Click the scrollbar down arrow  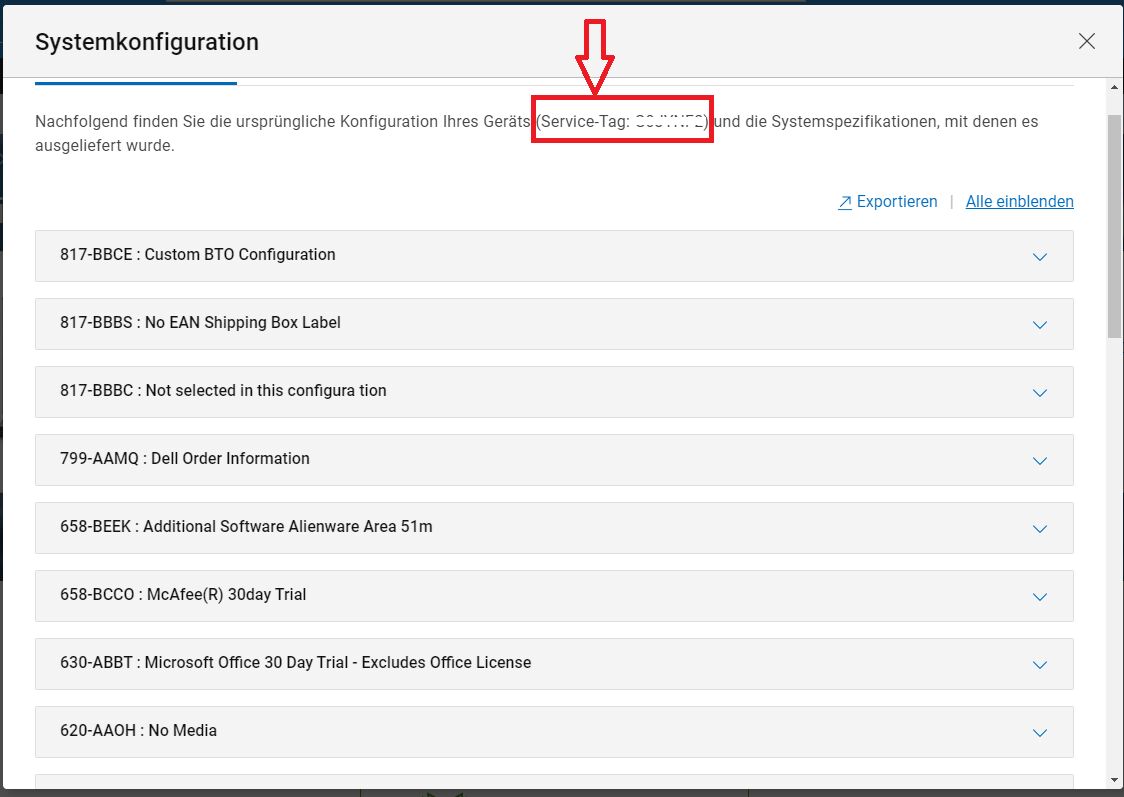pyautogui.click(x=1114, y=781)
